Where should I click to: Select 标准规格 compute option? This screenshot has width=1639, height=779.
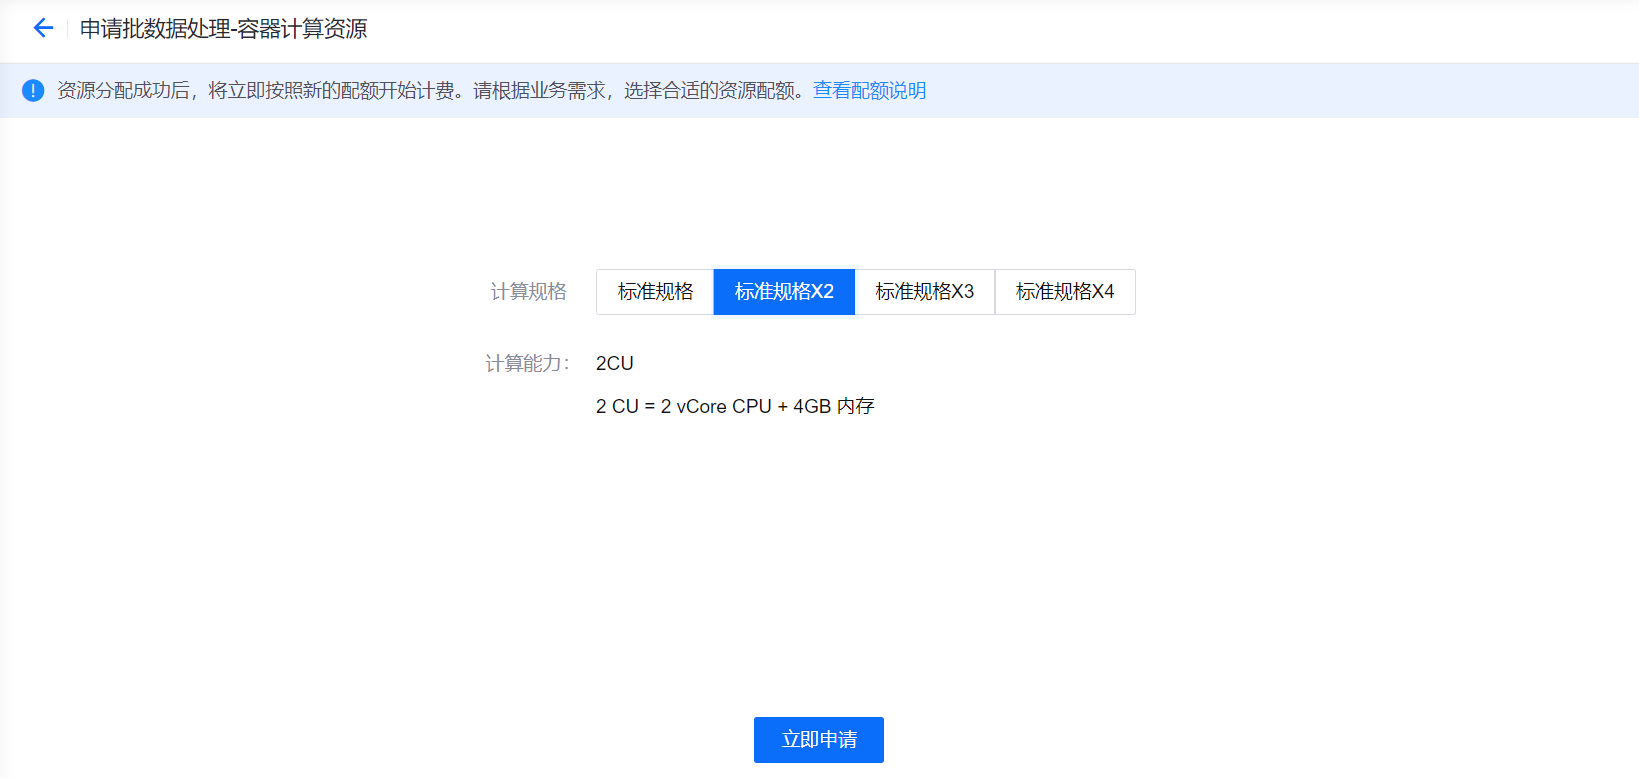point(655,292)
